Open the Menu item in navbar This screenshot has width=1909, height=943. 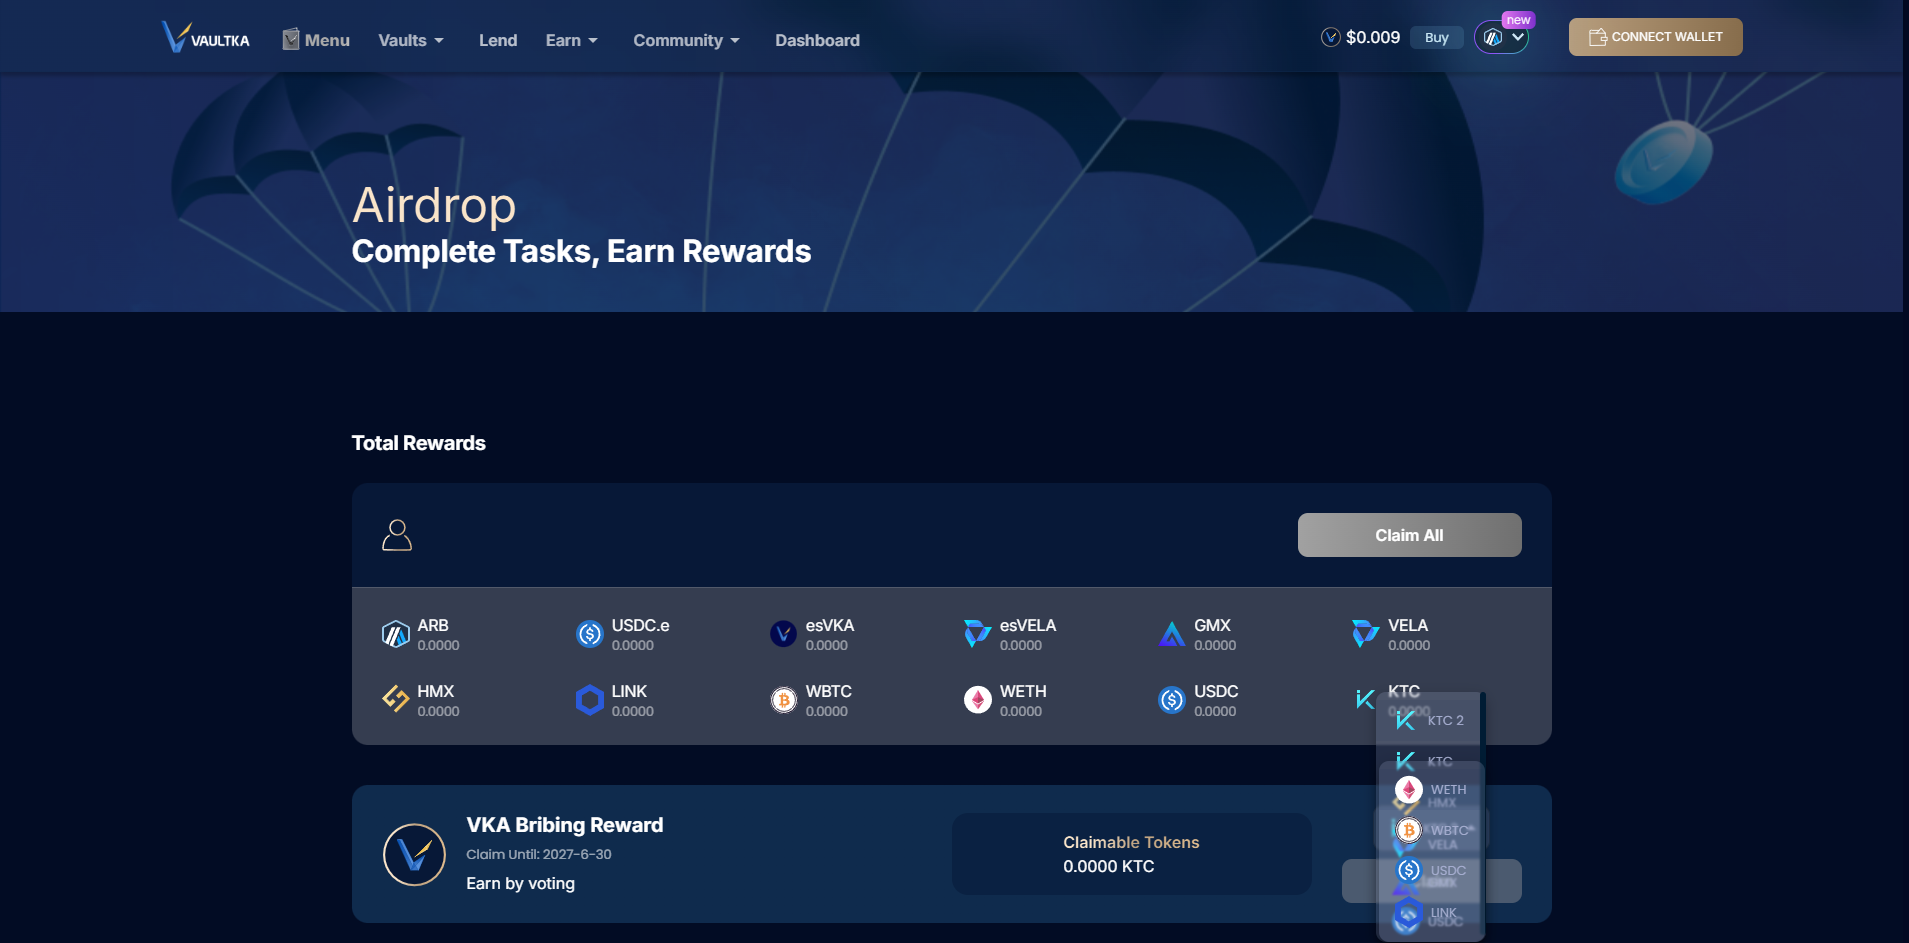[316, 40]
